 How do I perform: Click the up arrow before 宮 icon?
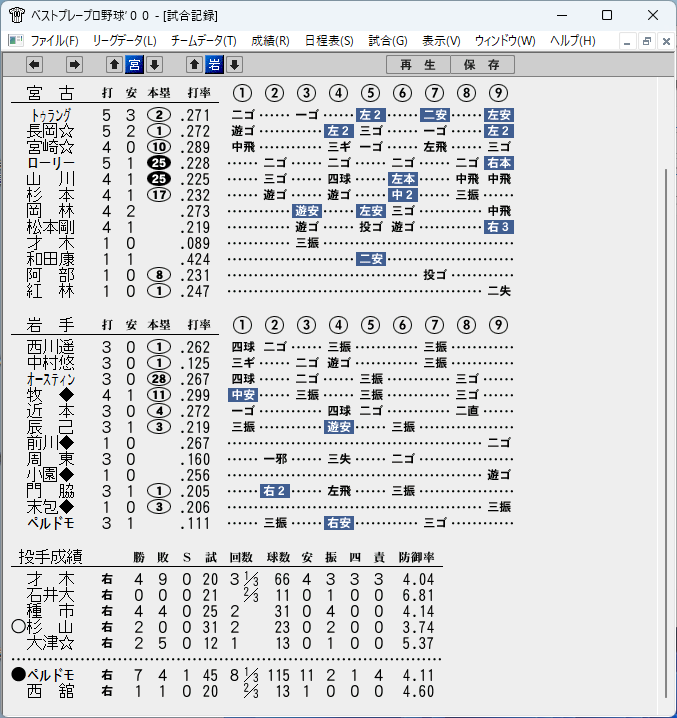(x=115, y=65)
